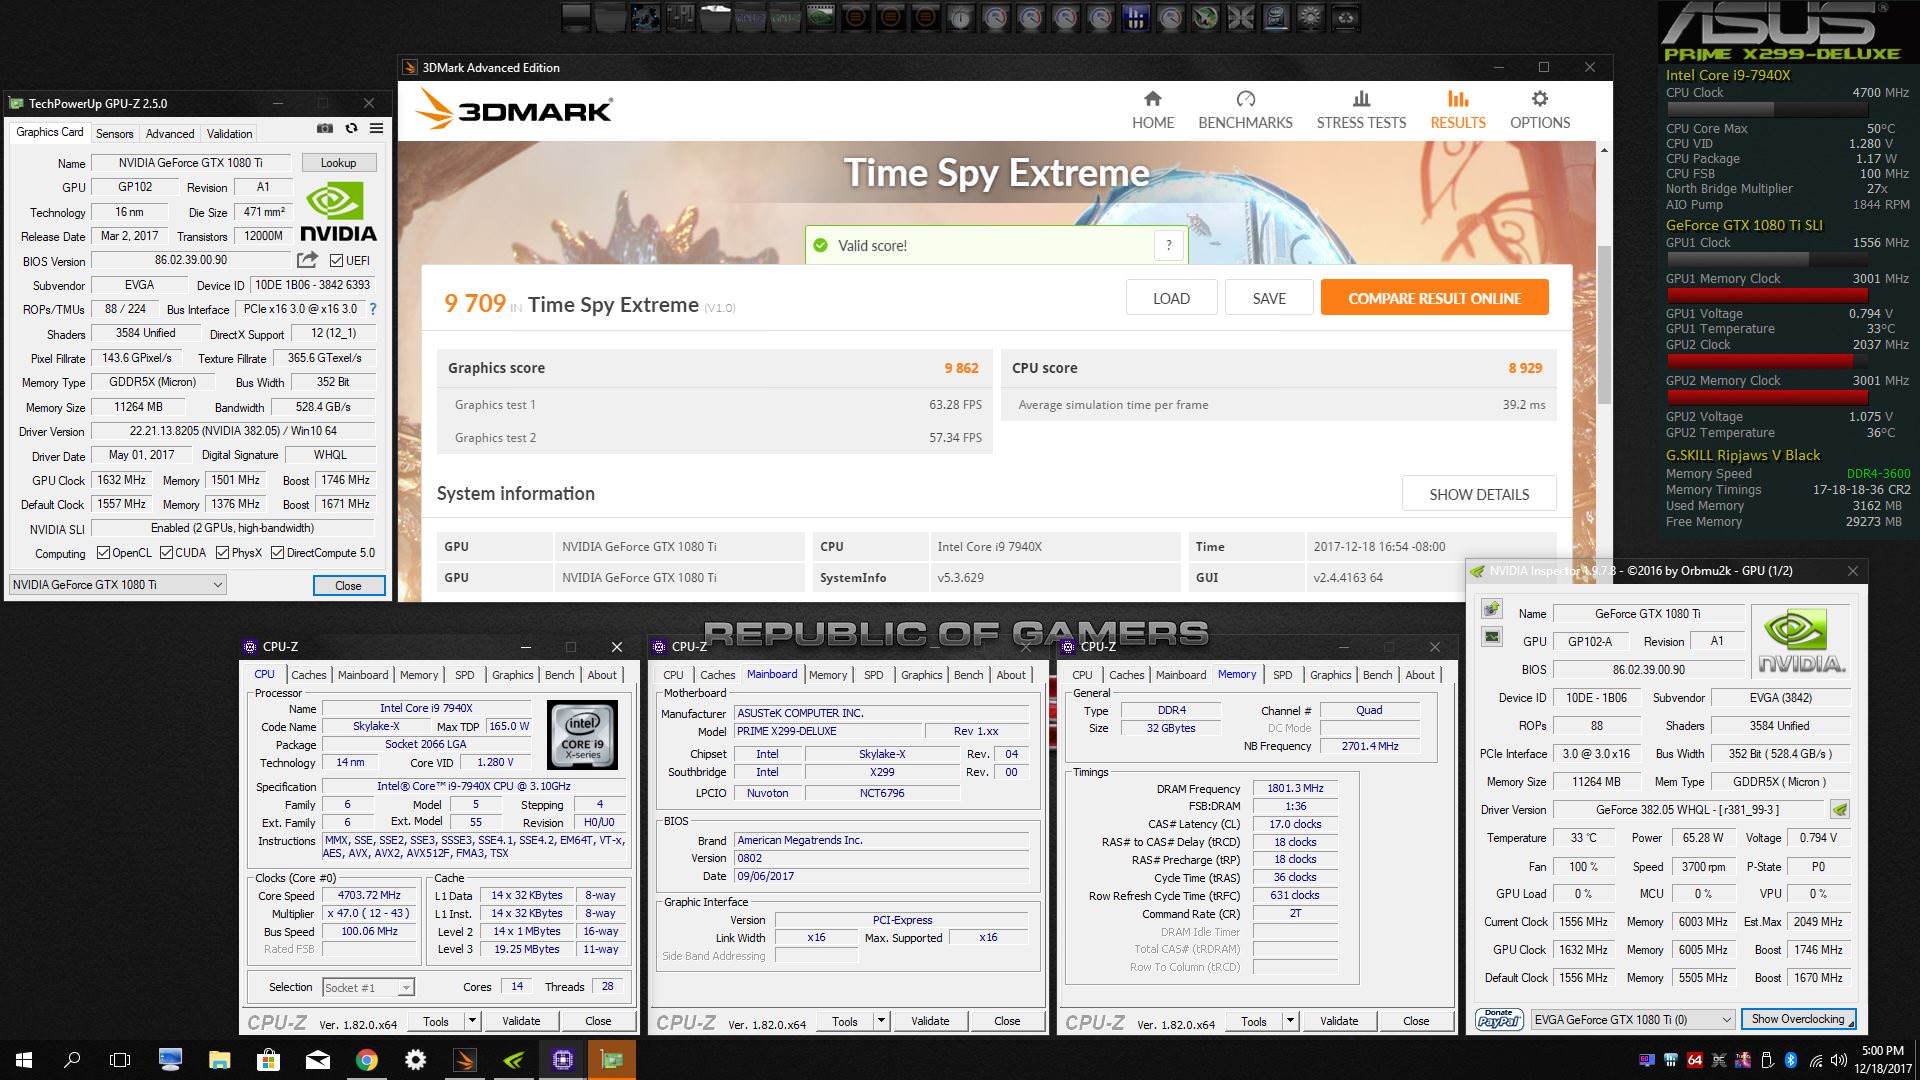This screenshot has width=1920, height=1080.
Task: Open 3DMark BENCHMARKS section
Action: [1245, 110]
